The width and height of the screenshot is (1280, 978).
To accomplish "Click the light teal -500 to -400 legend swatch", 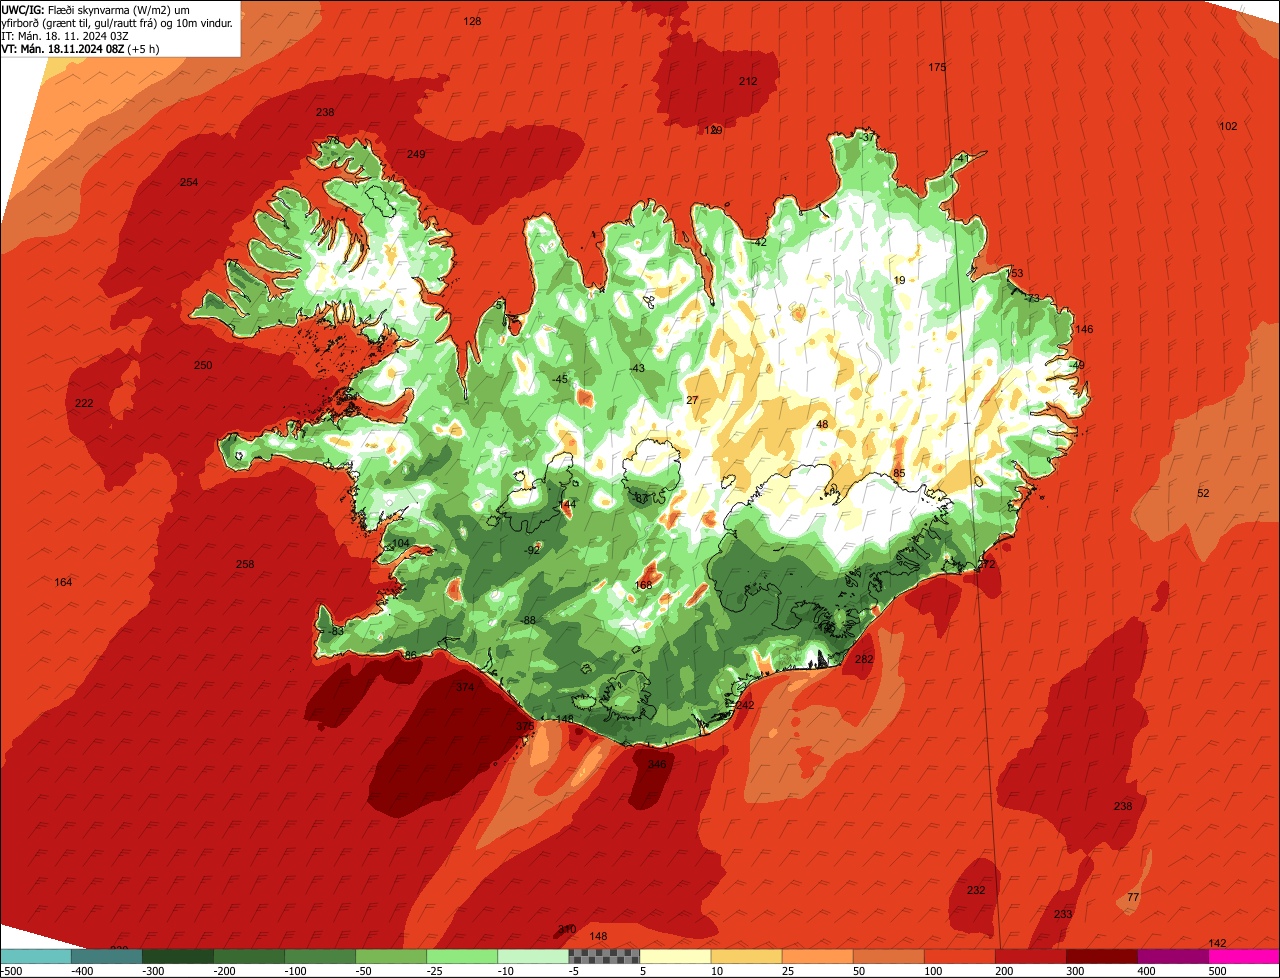I will pyautogui.click(x=35, y=956).
